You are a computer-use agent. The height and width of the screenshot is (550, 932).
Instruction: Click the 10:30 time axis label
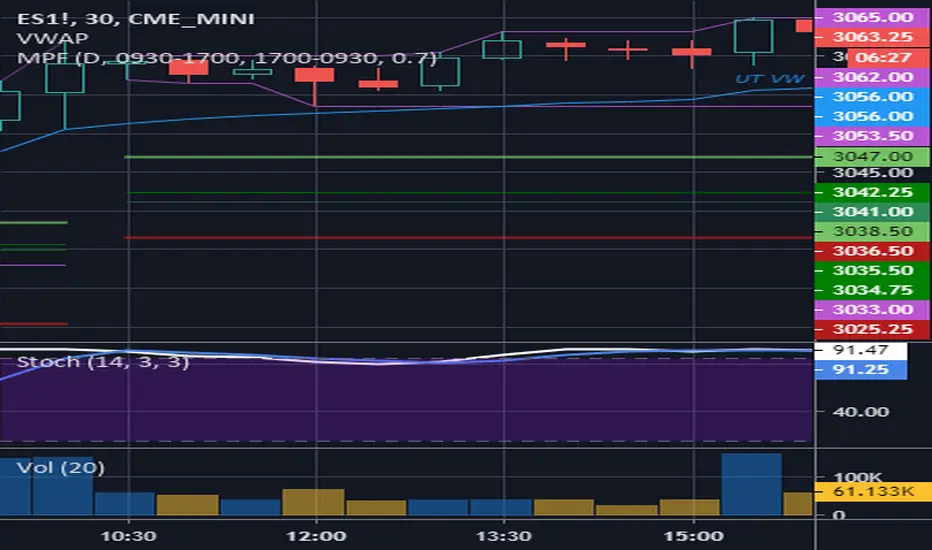(x=128, y=536)
